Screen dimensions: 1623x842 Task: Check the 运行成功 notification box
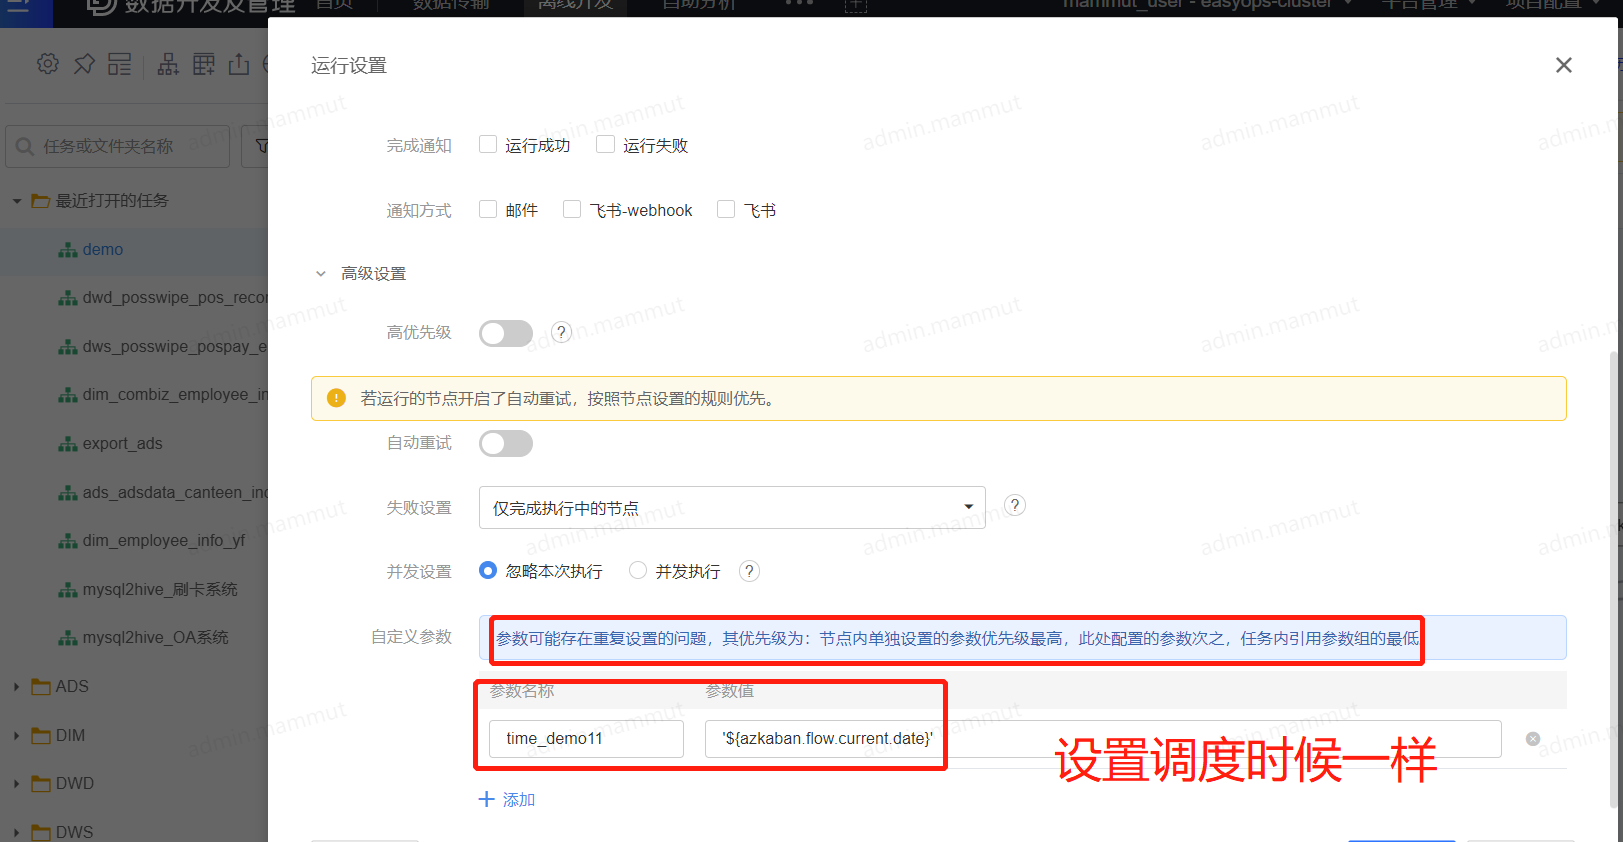488,144
